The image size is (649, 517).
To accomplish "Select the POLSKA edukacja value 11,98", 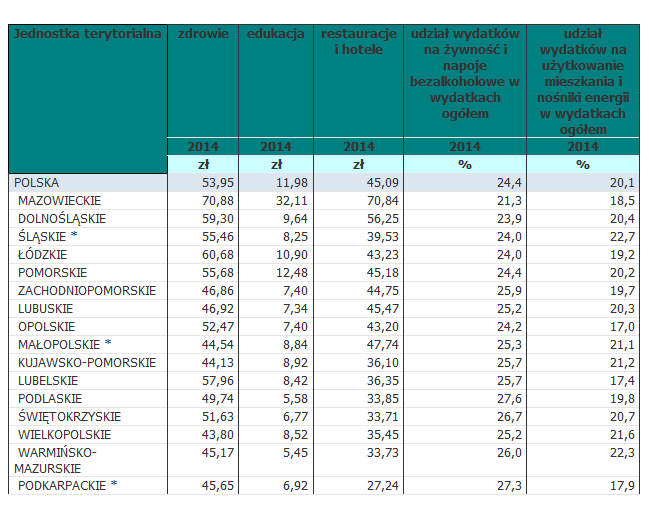I will [x=292, y=183].
